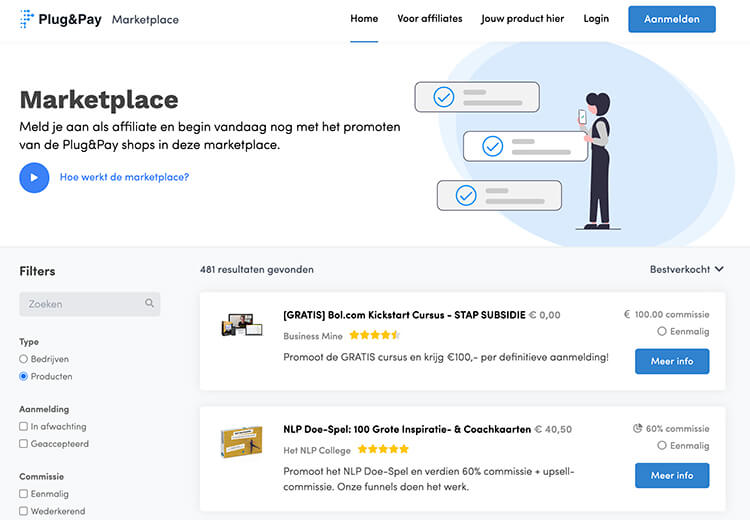Click the Eenmalig clock icon on Bol.com listing

coord(662,331)
